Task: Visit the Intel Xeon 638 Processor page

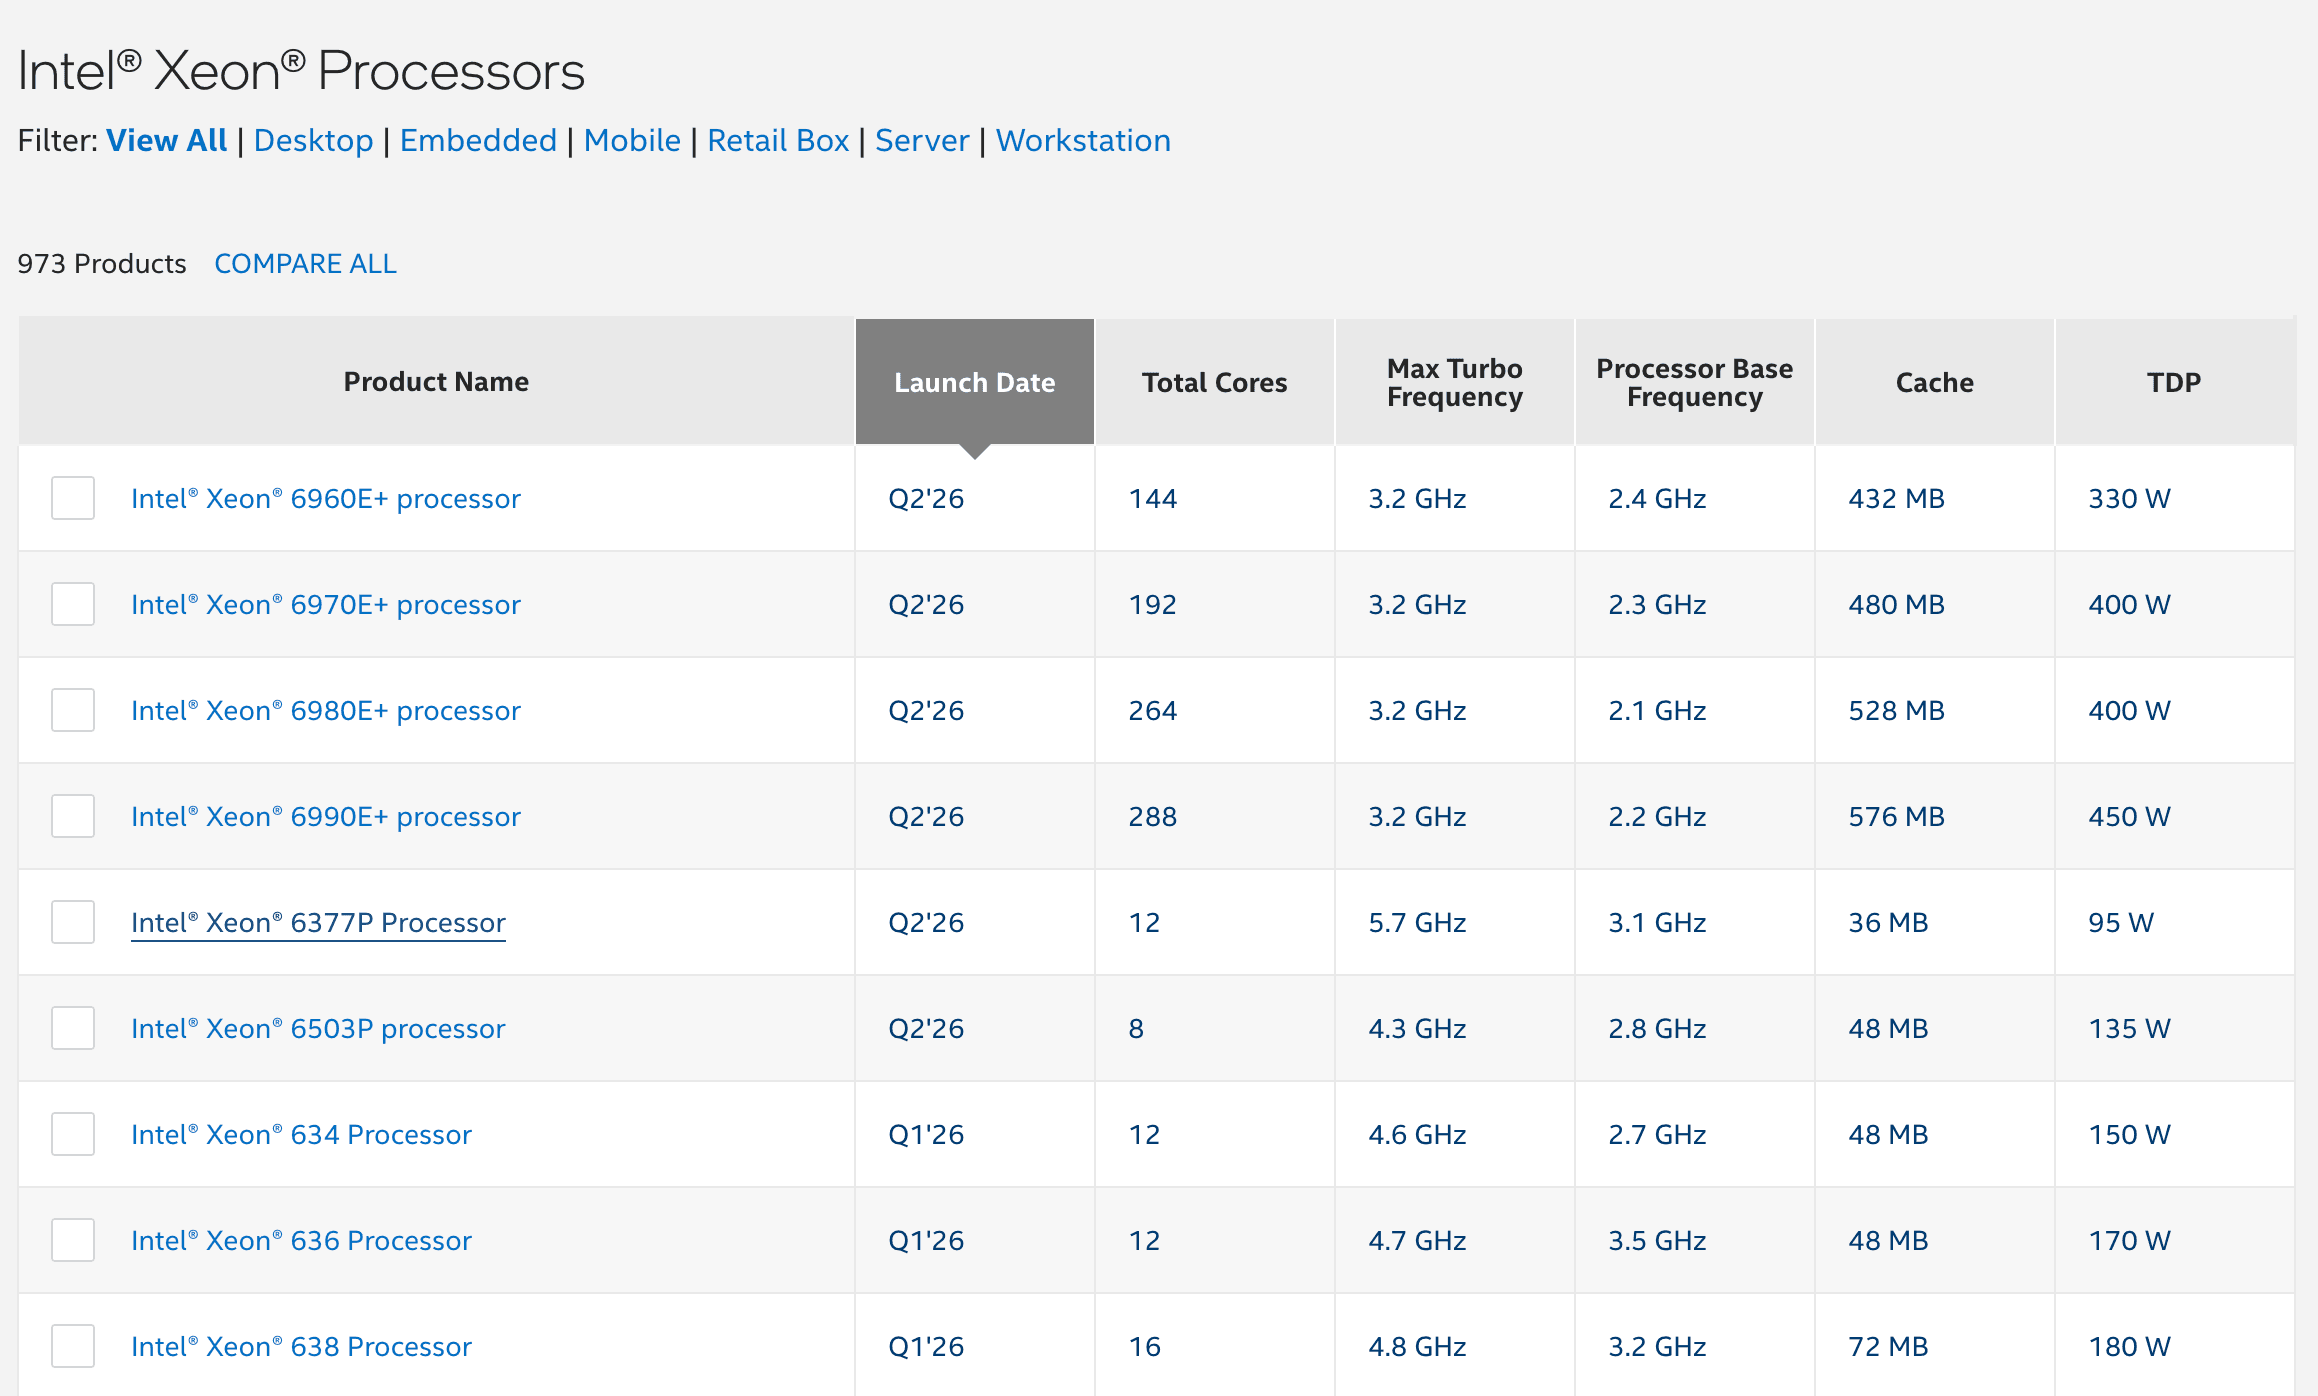Action: [301, 1346]
